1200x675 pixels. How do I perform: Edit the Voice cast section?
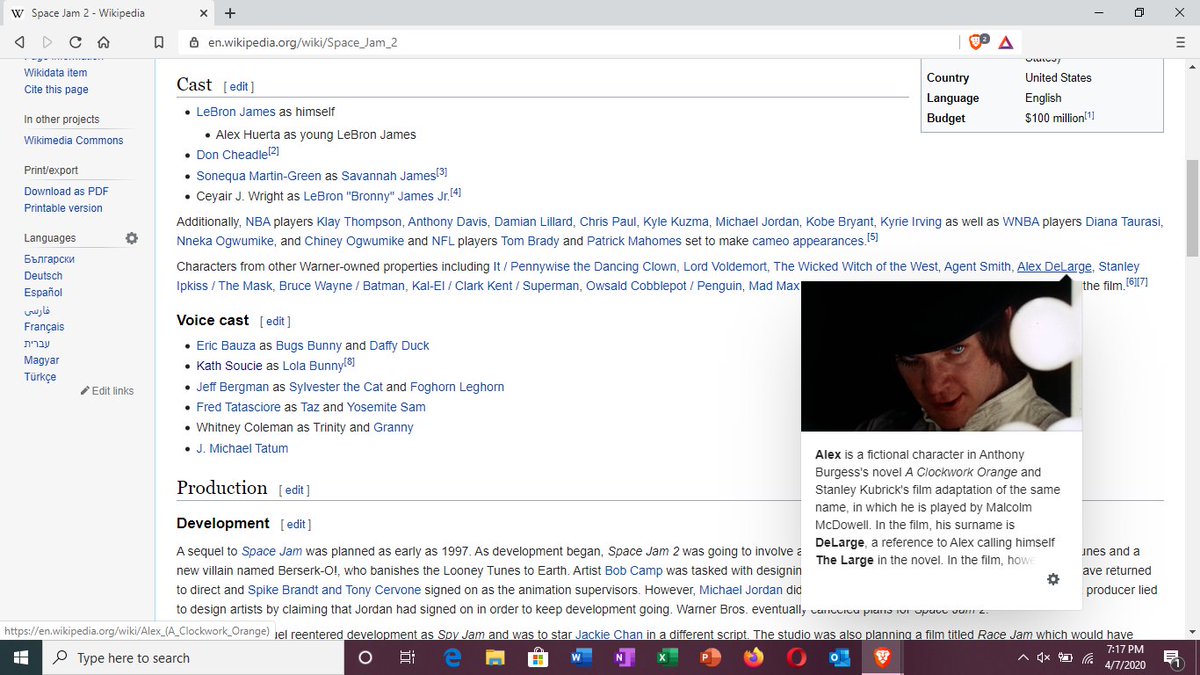point(276,321)
